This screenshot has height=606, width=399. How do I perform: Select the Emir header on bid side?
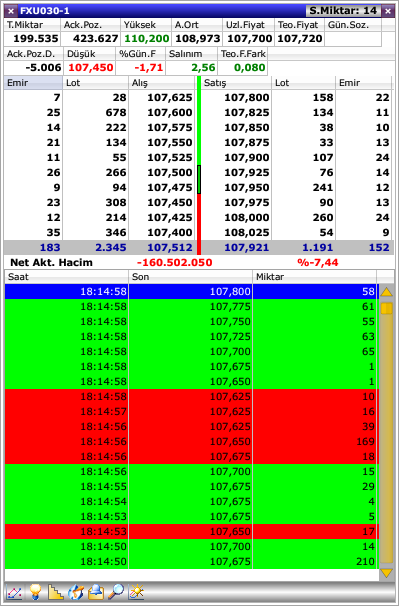33,83
